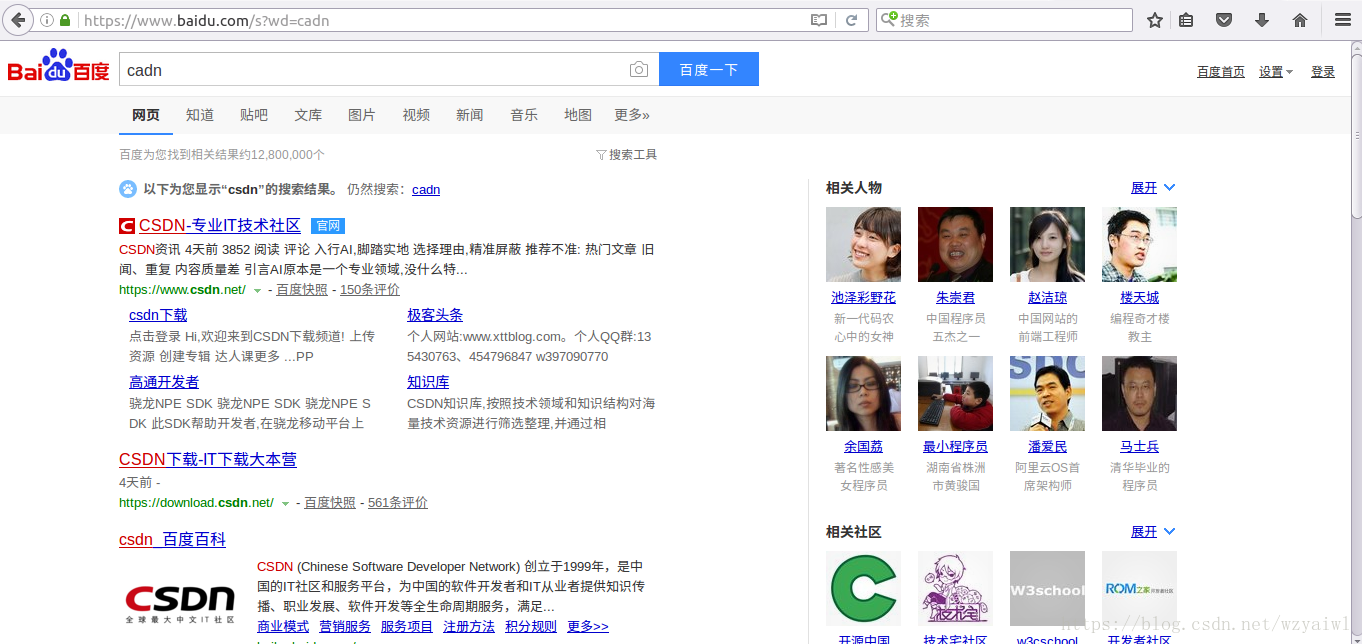This screenshot has height=644, width=1362.
Task: Expand the 相关社区 section with 展开
Action: click(x=1153, y=532)
